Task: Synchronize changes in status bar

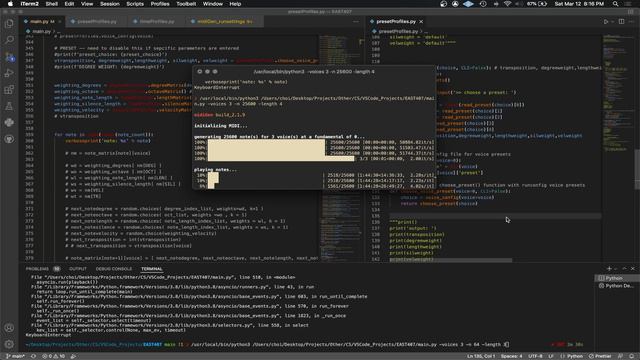Action: pos(33,356)
